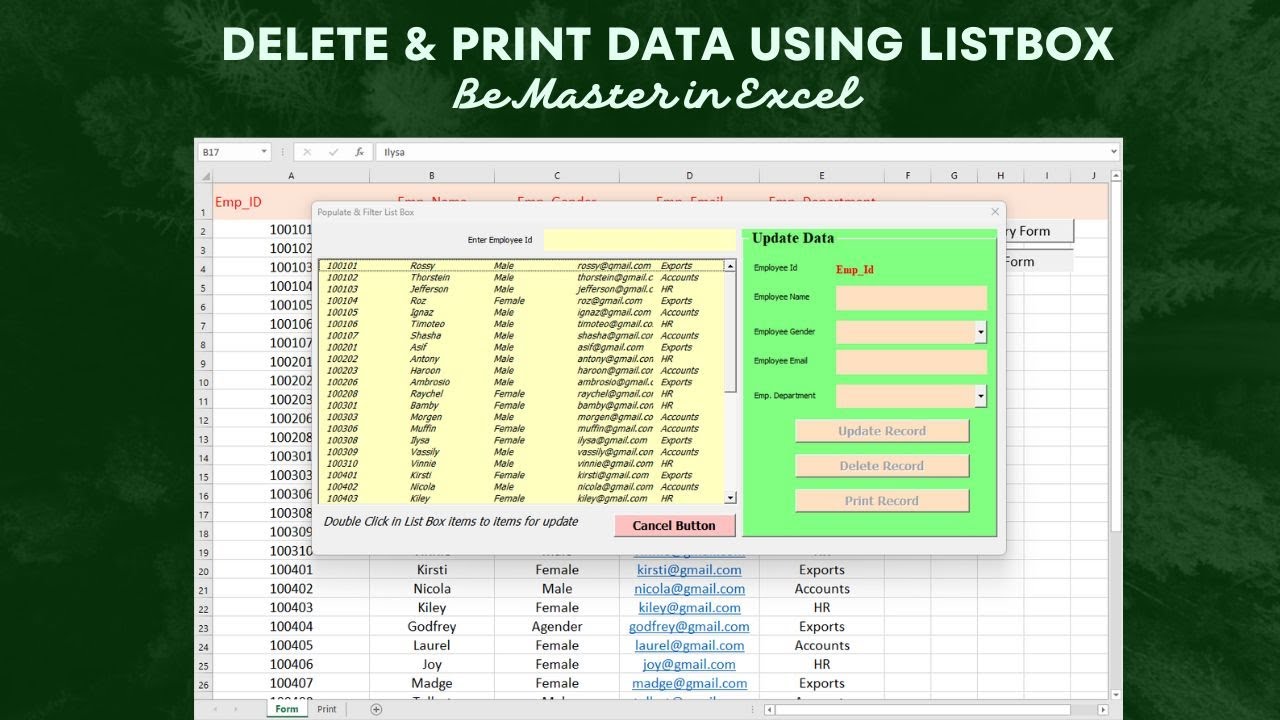
Task: Click the formula bar cancel X icon
Action: point(307,152)
